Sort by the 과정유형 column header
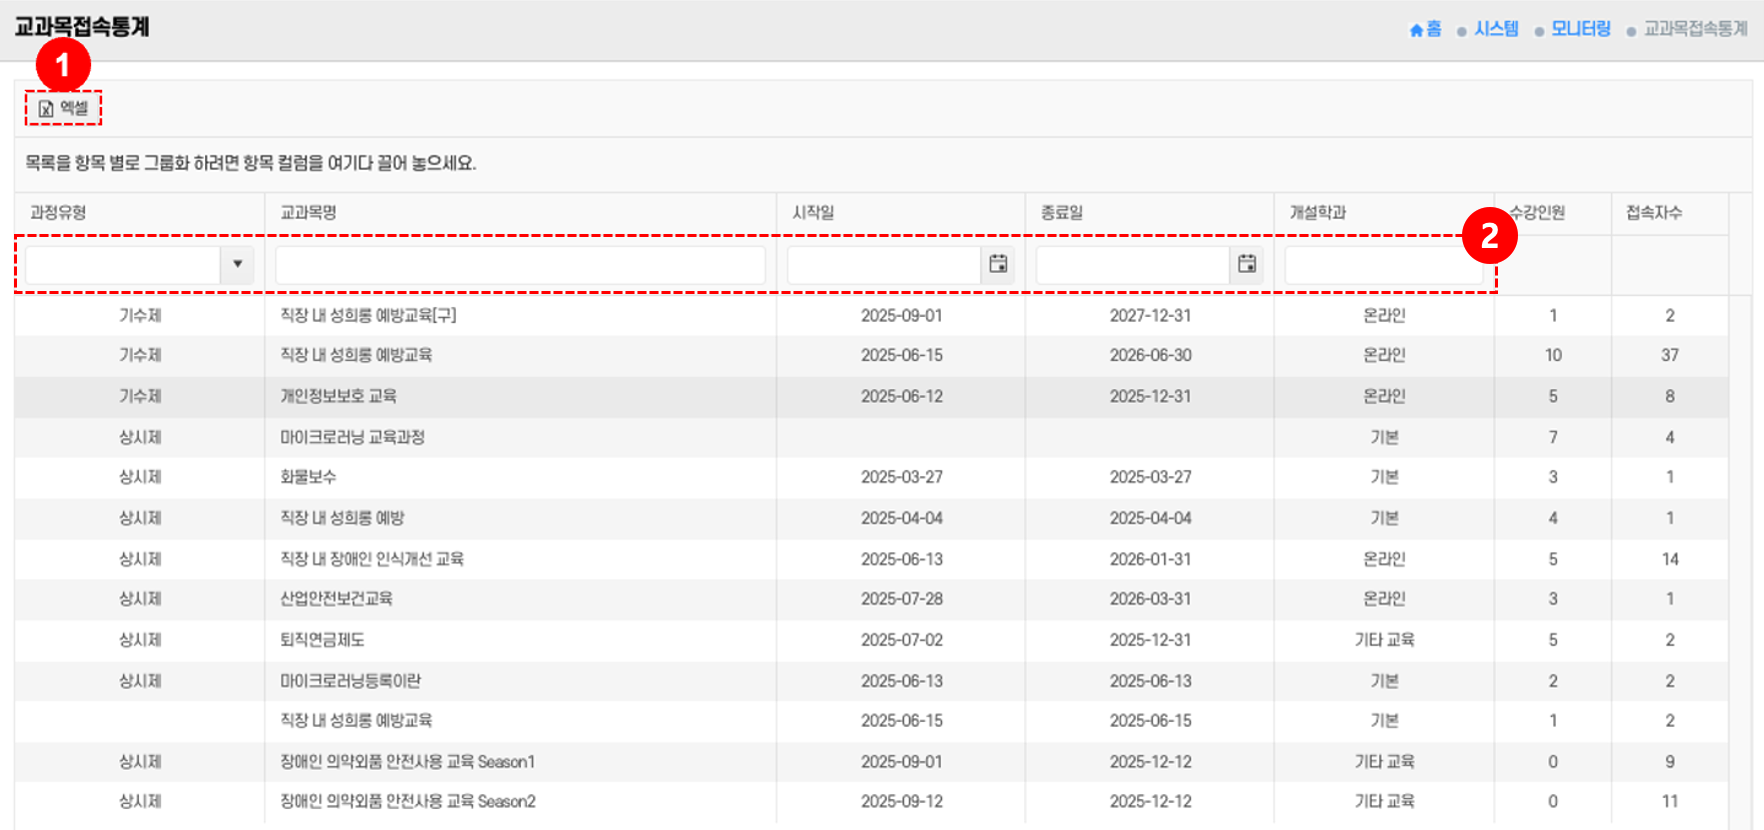The image size is (1764, 830). tap(58, 213)
